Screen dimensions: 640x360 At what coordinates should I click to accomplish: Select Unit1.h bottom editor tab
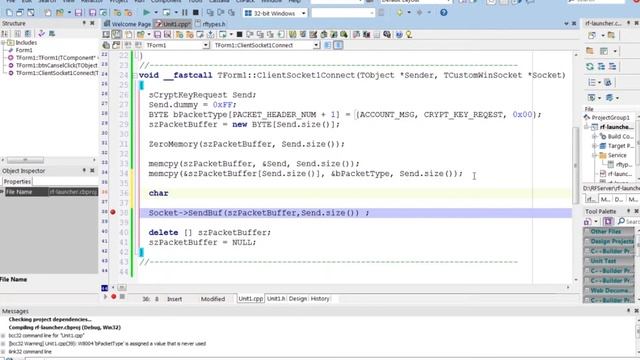tap(276, 299)
